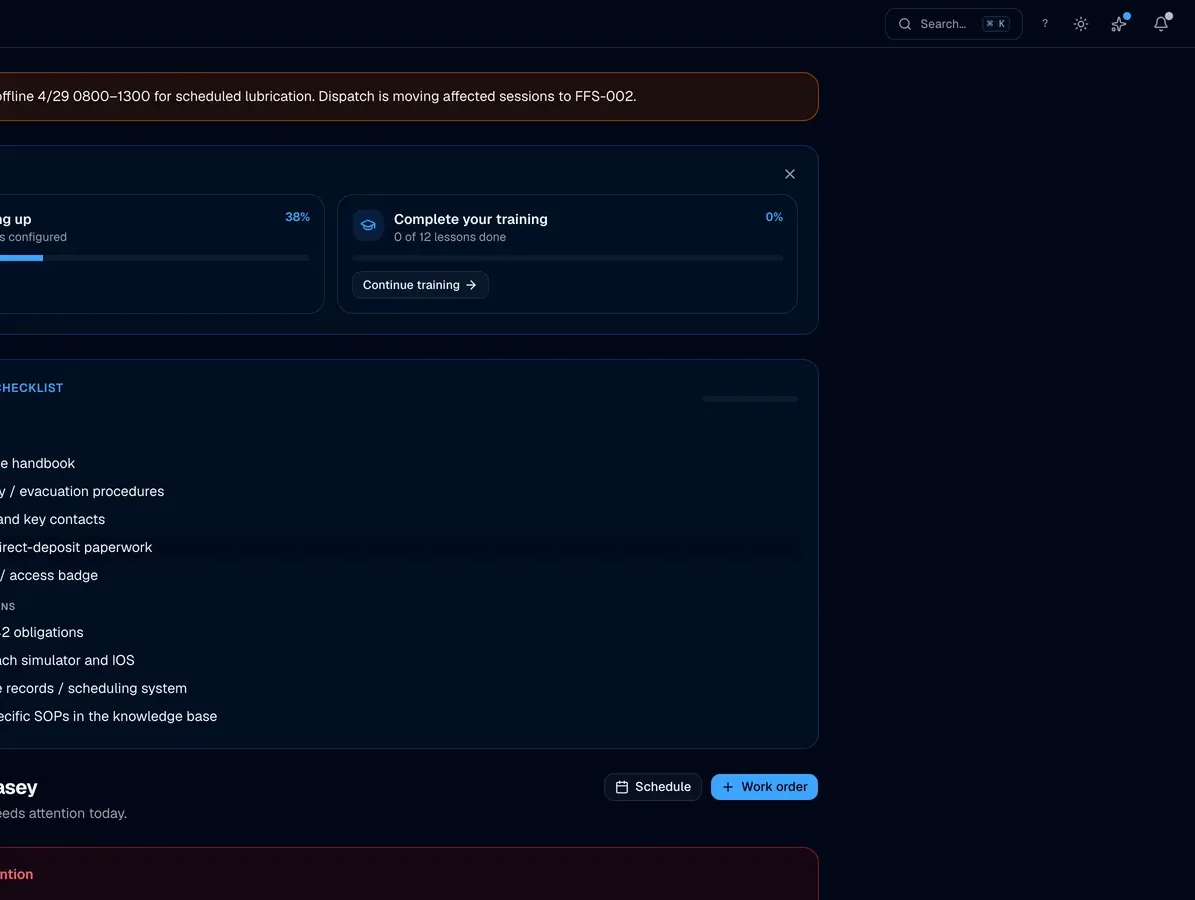The width and height of the screenshot is (1195, 900).
Task: Click the graduation cap training icon
Action: pyautogui.click(x=368, y=226)
